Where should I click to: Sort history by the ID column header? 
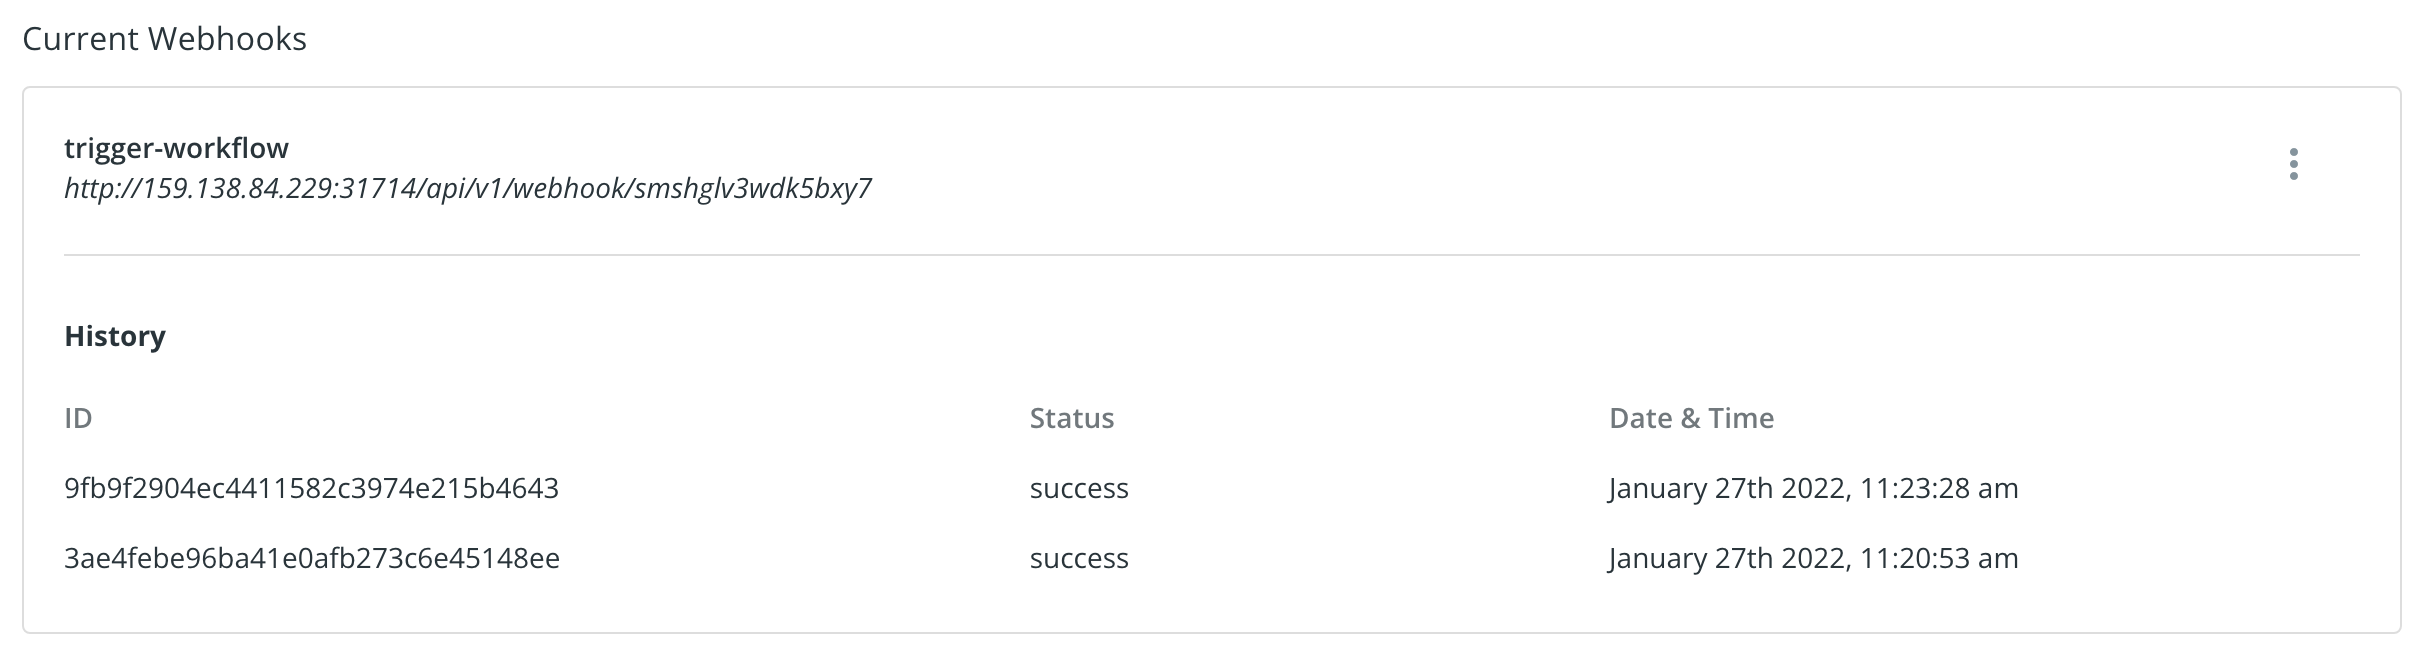(x=78, y=418)
